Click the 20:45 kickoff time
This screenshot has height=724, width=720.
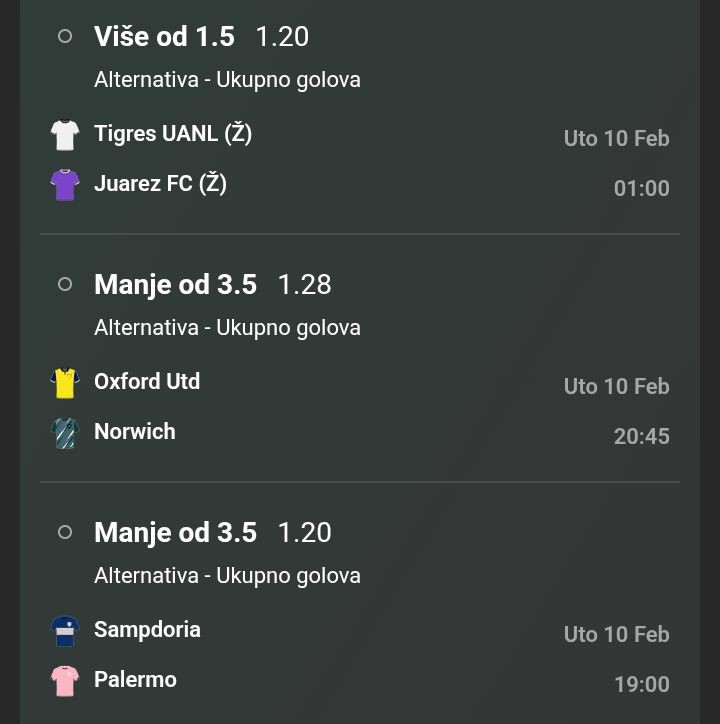(641, 436)
